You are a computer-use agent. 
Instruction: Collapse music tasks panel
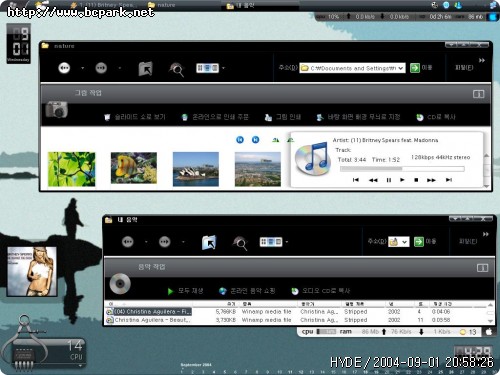click(482, 268)
